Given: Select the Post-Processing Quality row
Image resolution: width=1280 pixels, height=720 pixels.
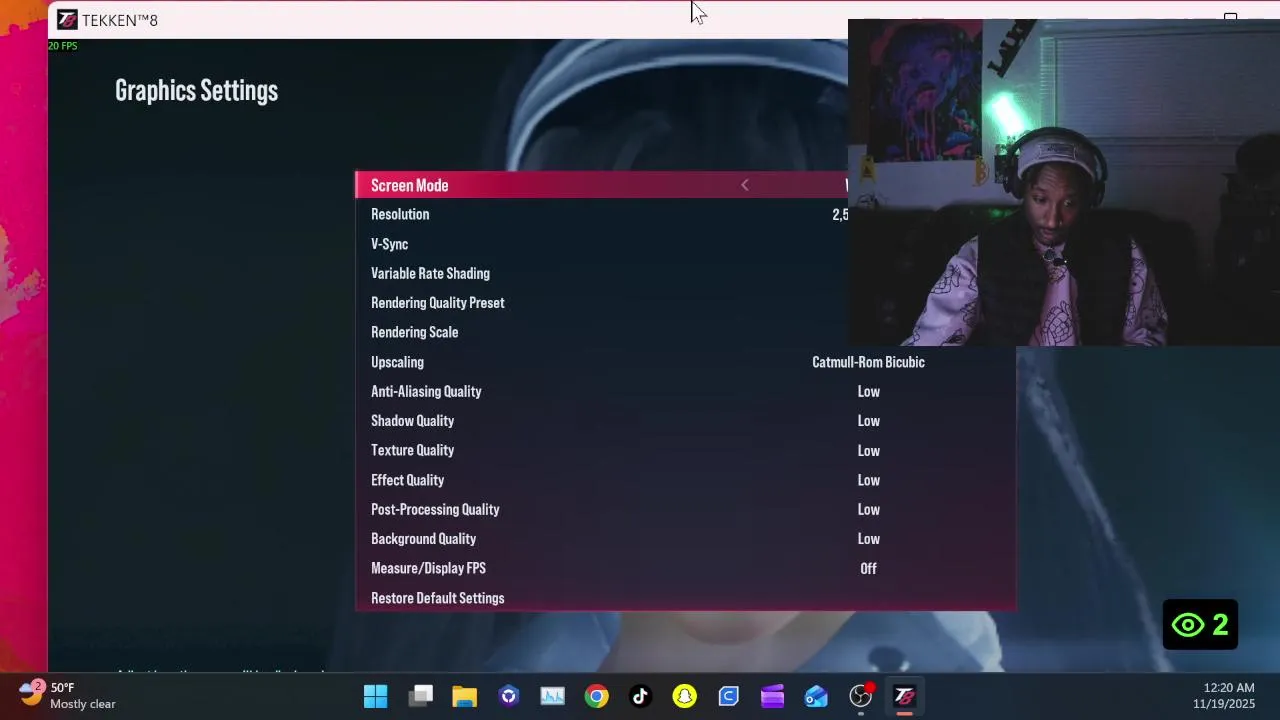Looking at the screenshot, I should 685,509.
